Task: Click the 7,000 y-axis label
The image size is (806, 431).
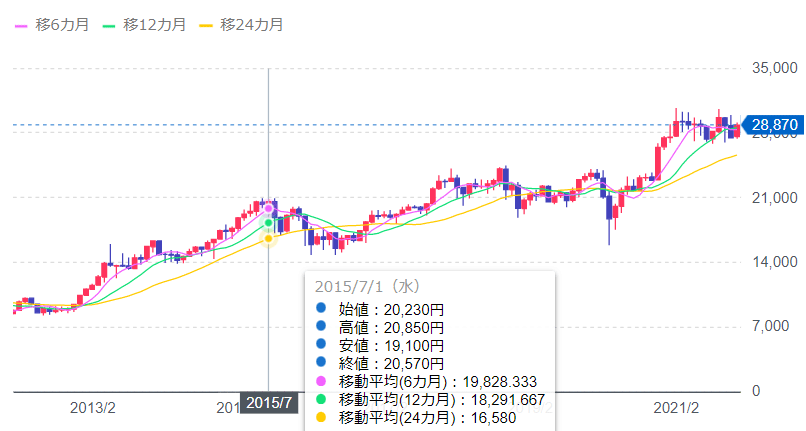Action: (x=770, y=326)
